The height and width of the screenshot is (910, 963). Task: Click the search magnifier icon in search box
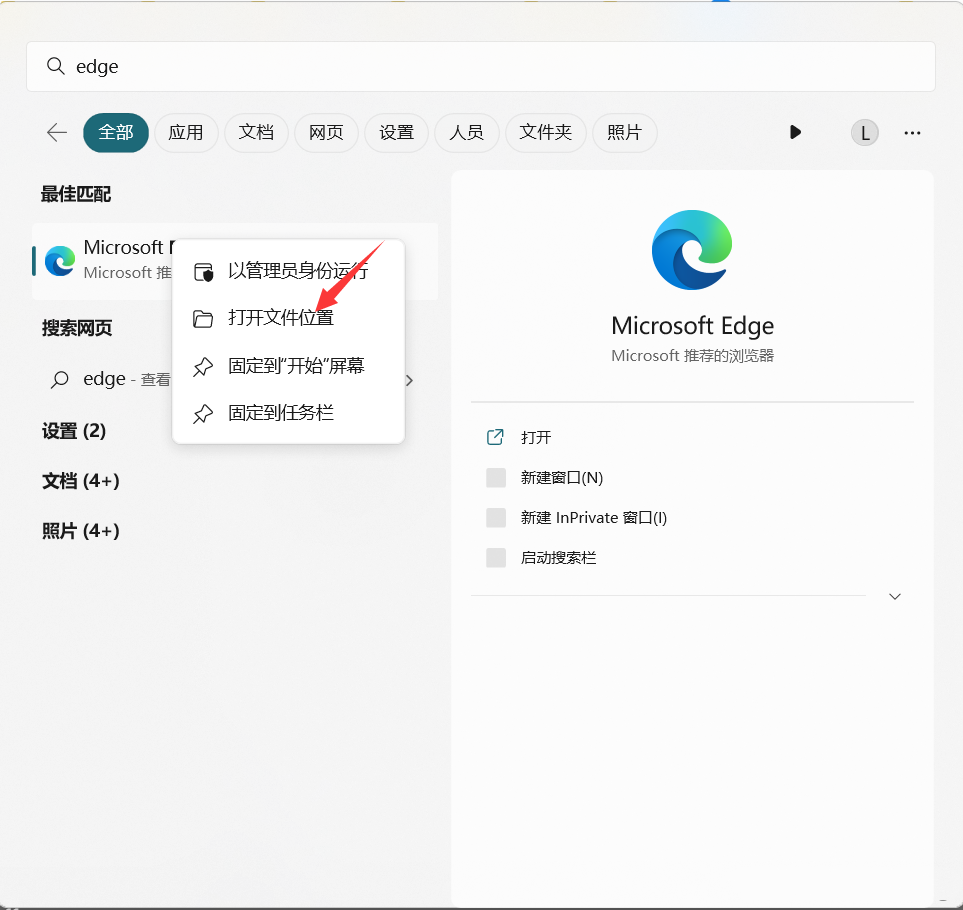[56, 66]
